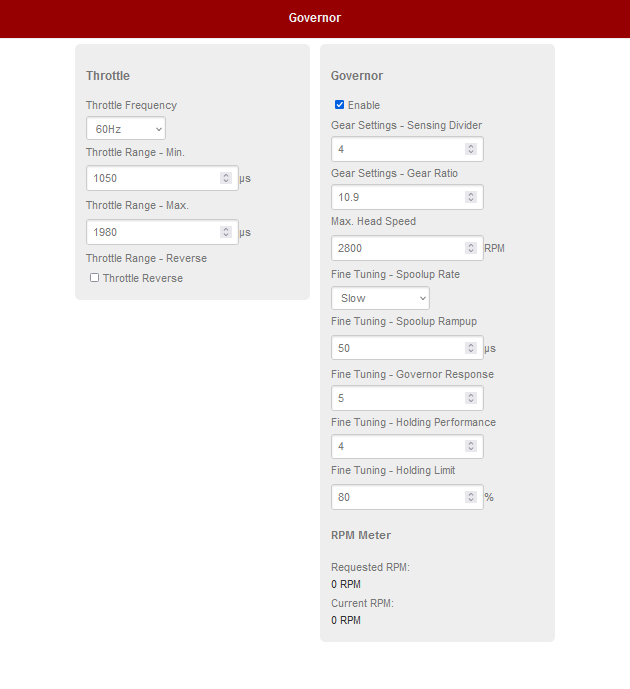Select the Gear Ratio input field
This screenshot has width=630, height=689.
tap(397, 197)
